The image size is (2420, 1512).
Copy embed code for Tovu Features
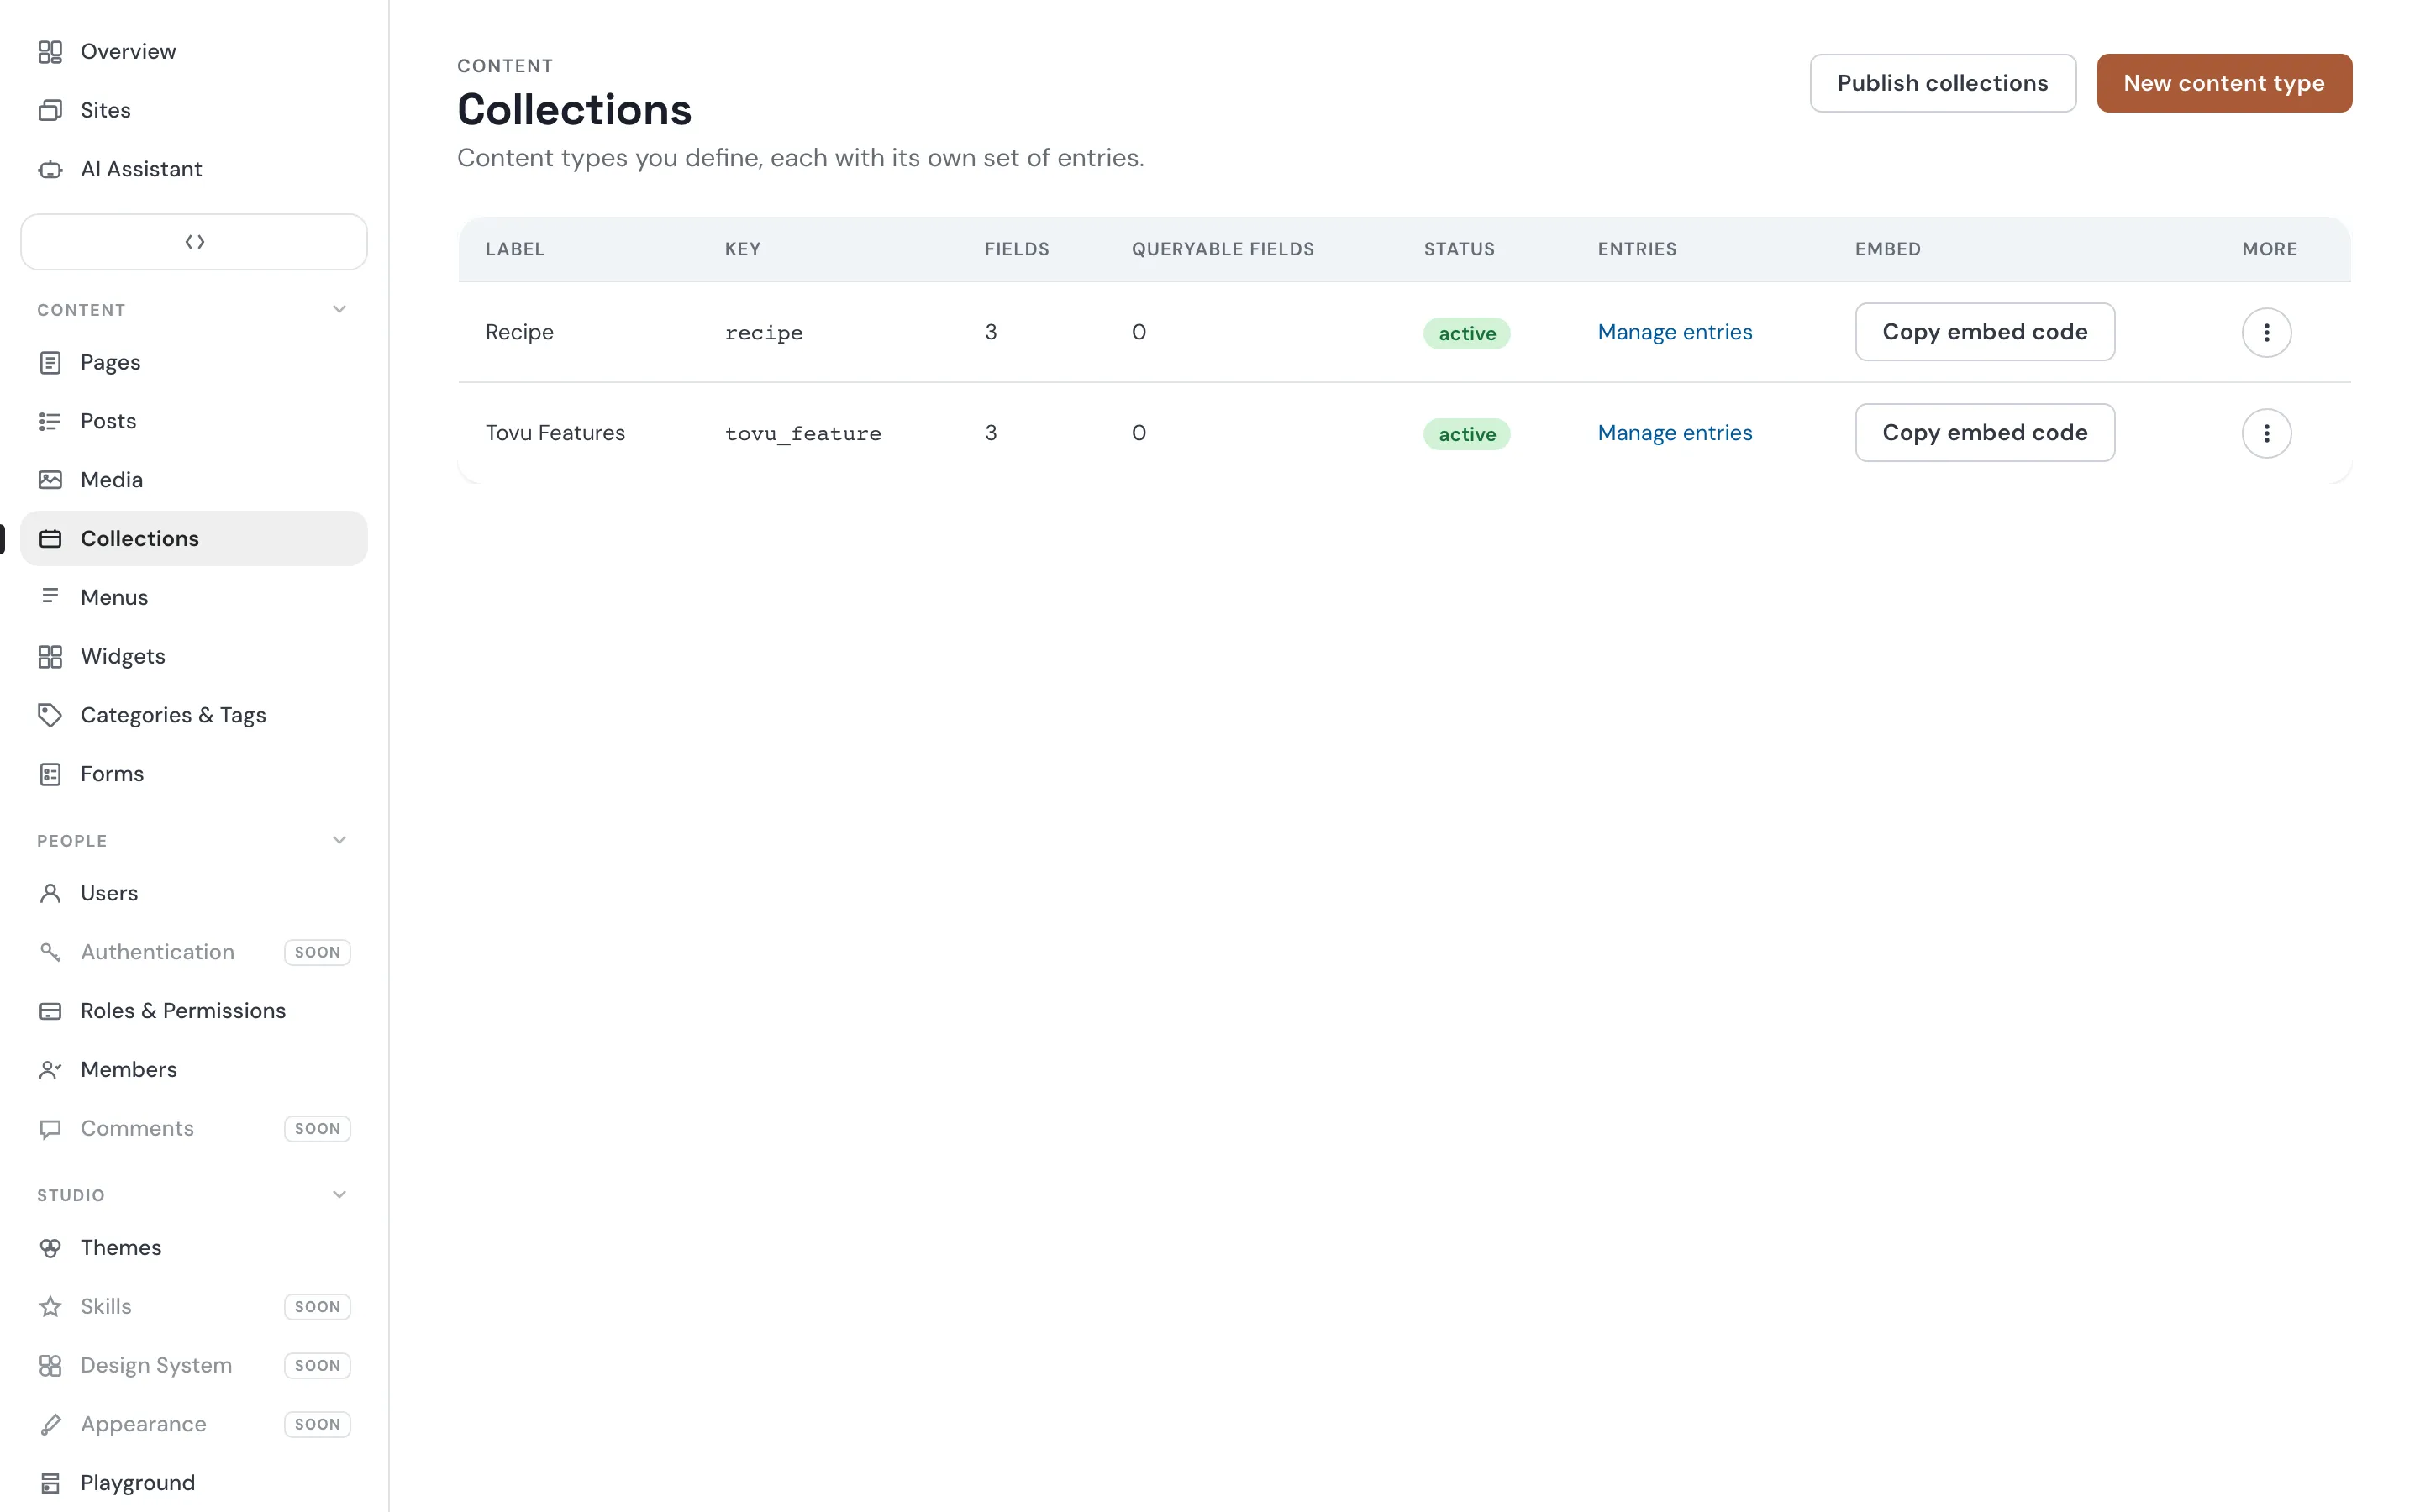(1985, 433)
